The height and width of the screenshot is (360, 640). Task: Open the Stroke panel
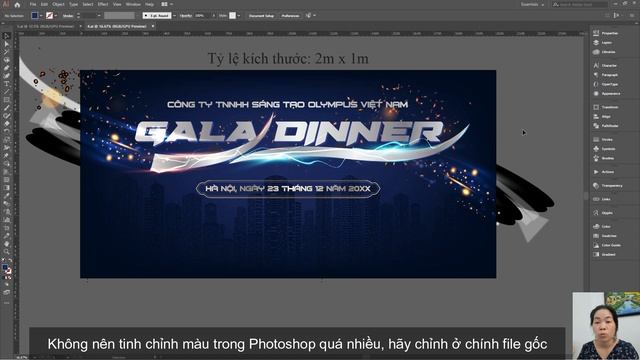coord(604,139)
